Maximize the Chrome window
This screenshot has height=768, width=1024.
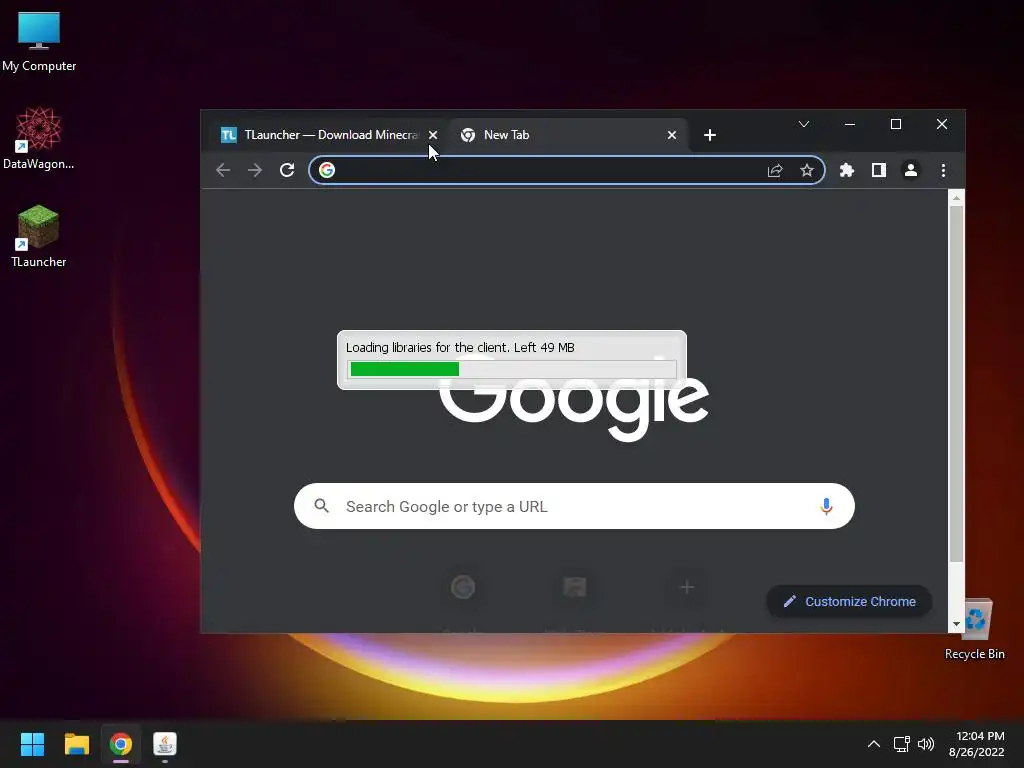(x=896, y=124)
